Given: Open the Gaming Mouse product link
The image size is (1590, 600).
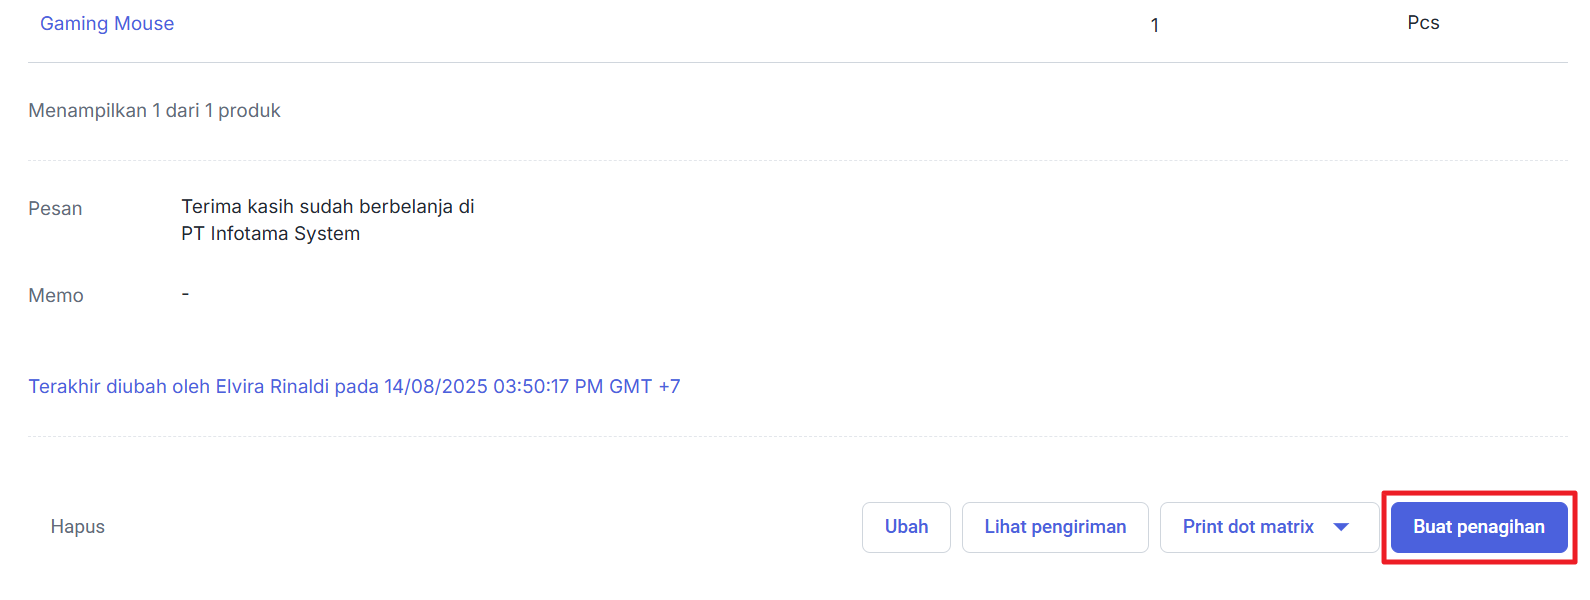Looking at the screenshot, I should click(x=107, y=24).
